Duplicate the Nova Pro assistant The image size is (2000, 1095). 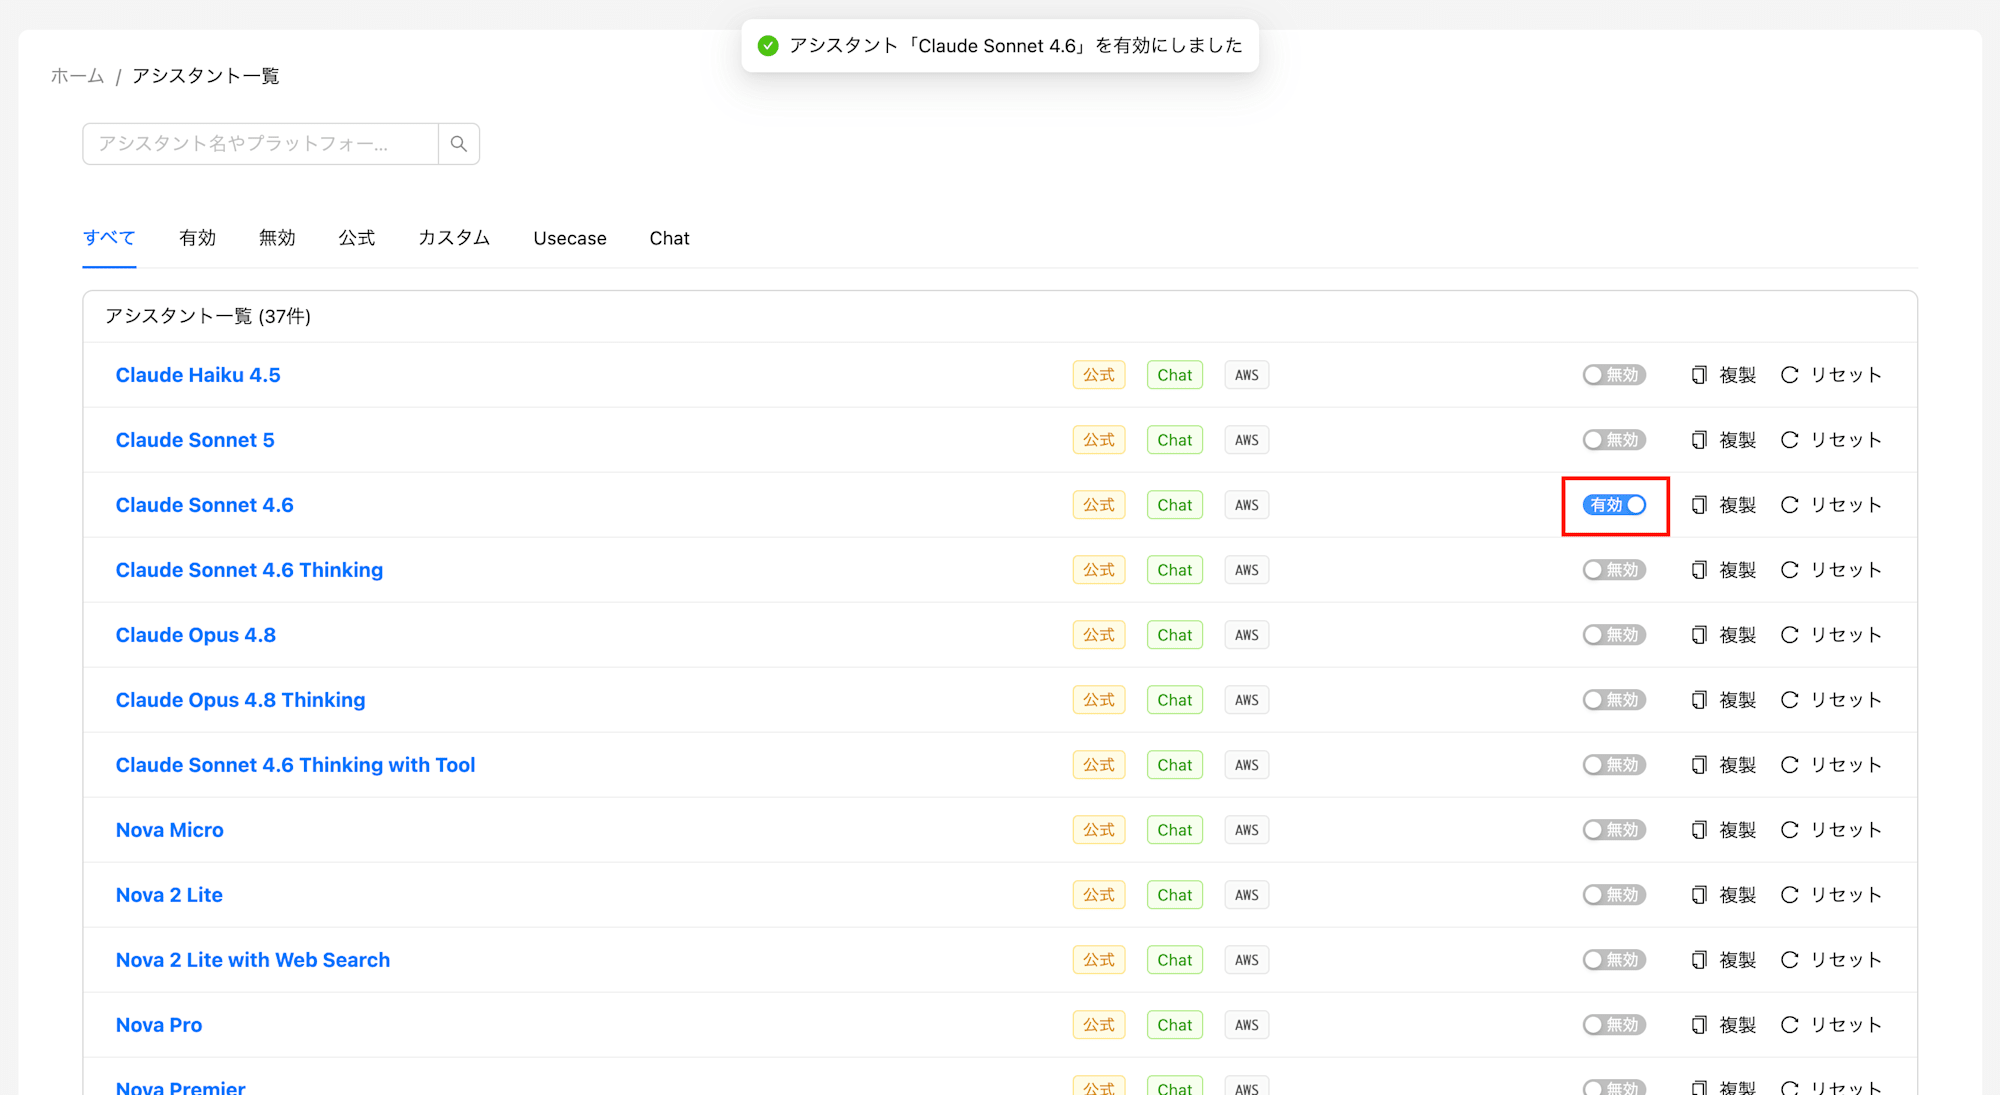[x=1724, y=1025]
